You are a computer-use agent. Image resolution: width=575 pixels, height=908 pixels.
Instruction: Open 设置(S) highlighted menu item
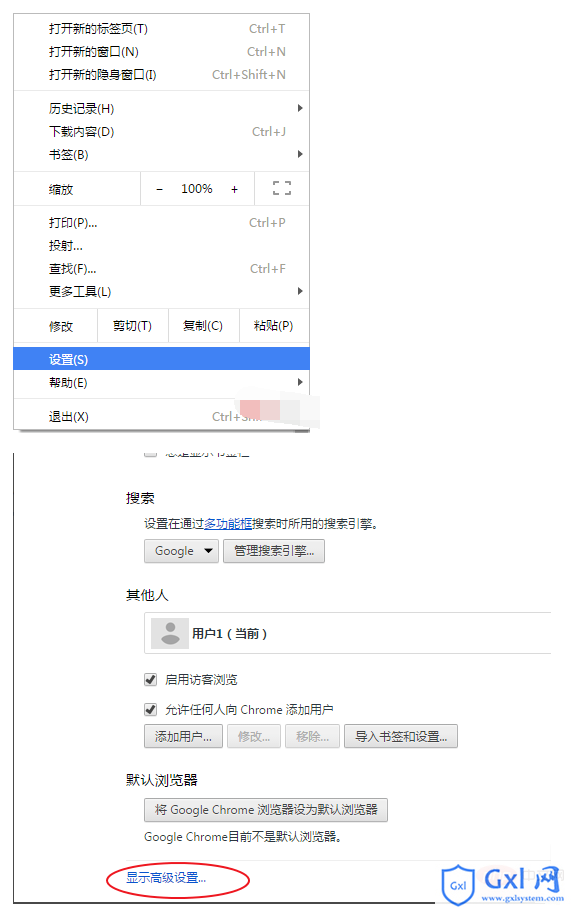click(161, 359)
